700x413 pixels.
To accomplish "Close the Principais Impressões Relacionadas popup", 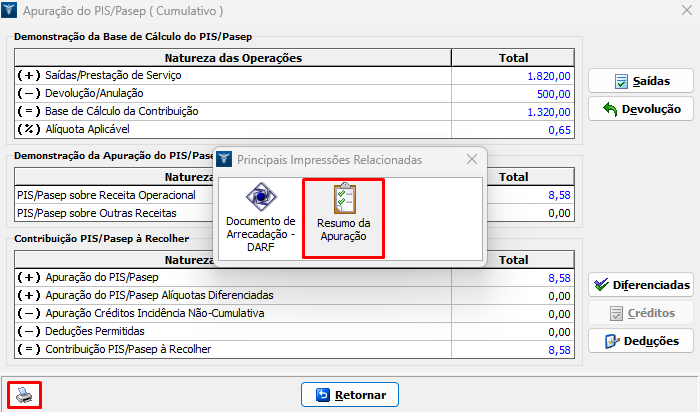I will 472,159.
